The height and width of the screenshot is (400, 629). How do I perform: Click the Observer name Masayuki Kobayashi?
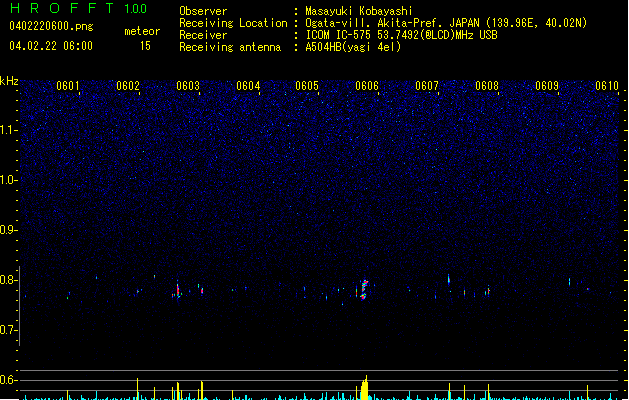(x=359, y=11)
